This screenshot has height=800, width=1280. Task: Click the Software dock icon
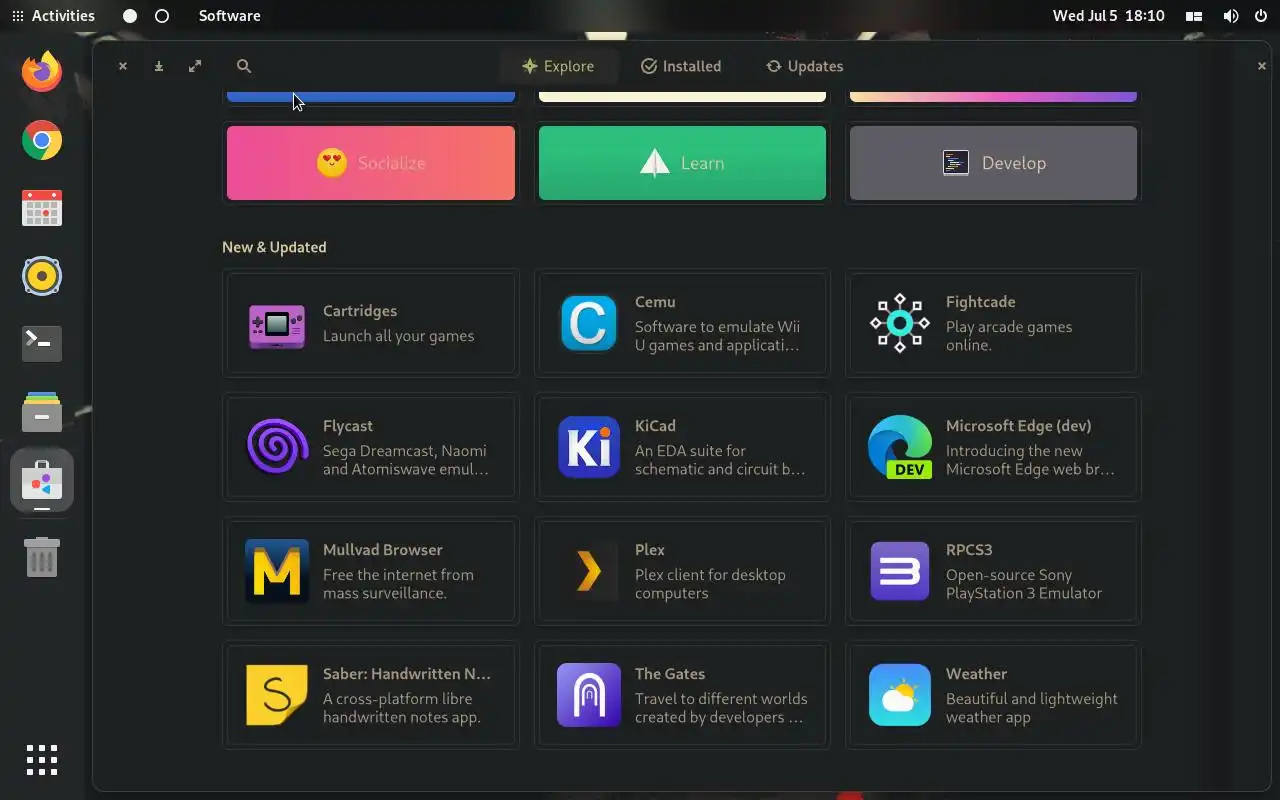tap(42, 480)
